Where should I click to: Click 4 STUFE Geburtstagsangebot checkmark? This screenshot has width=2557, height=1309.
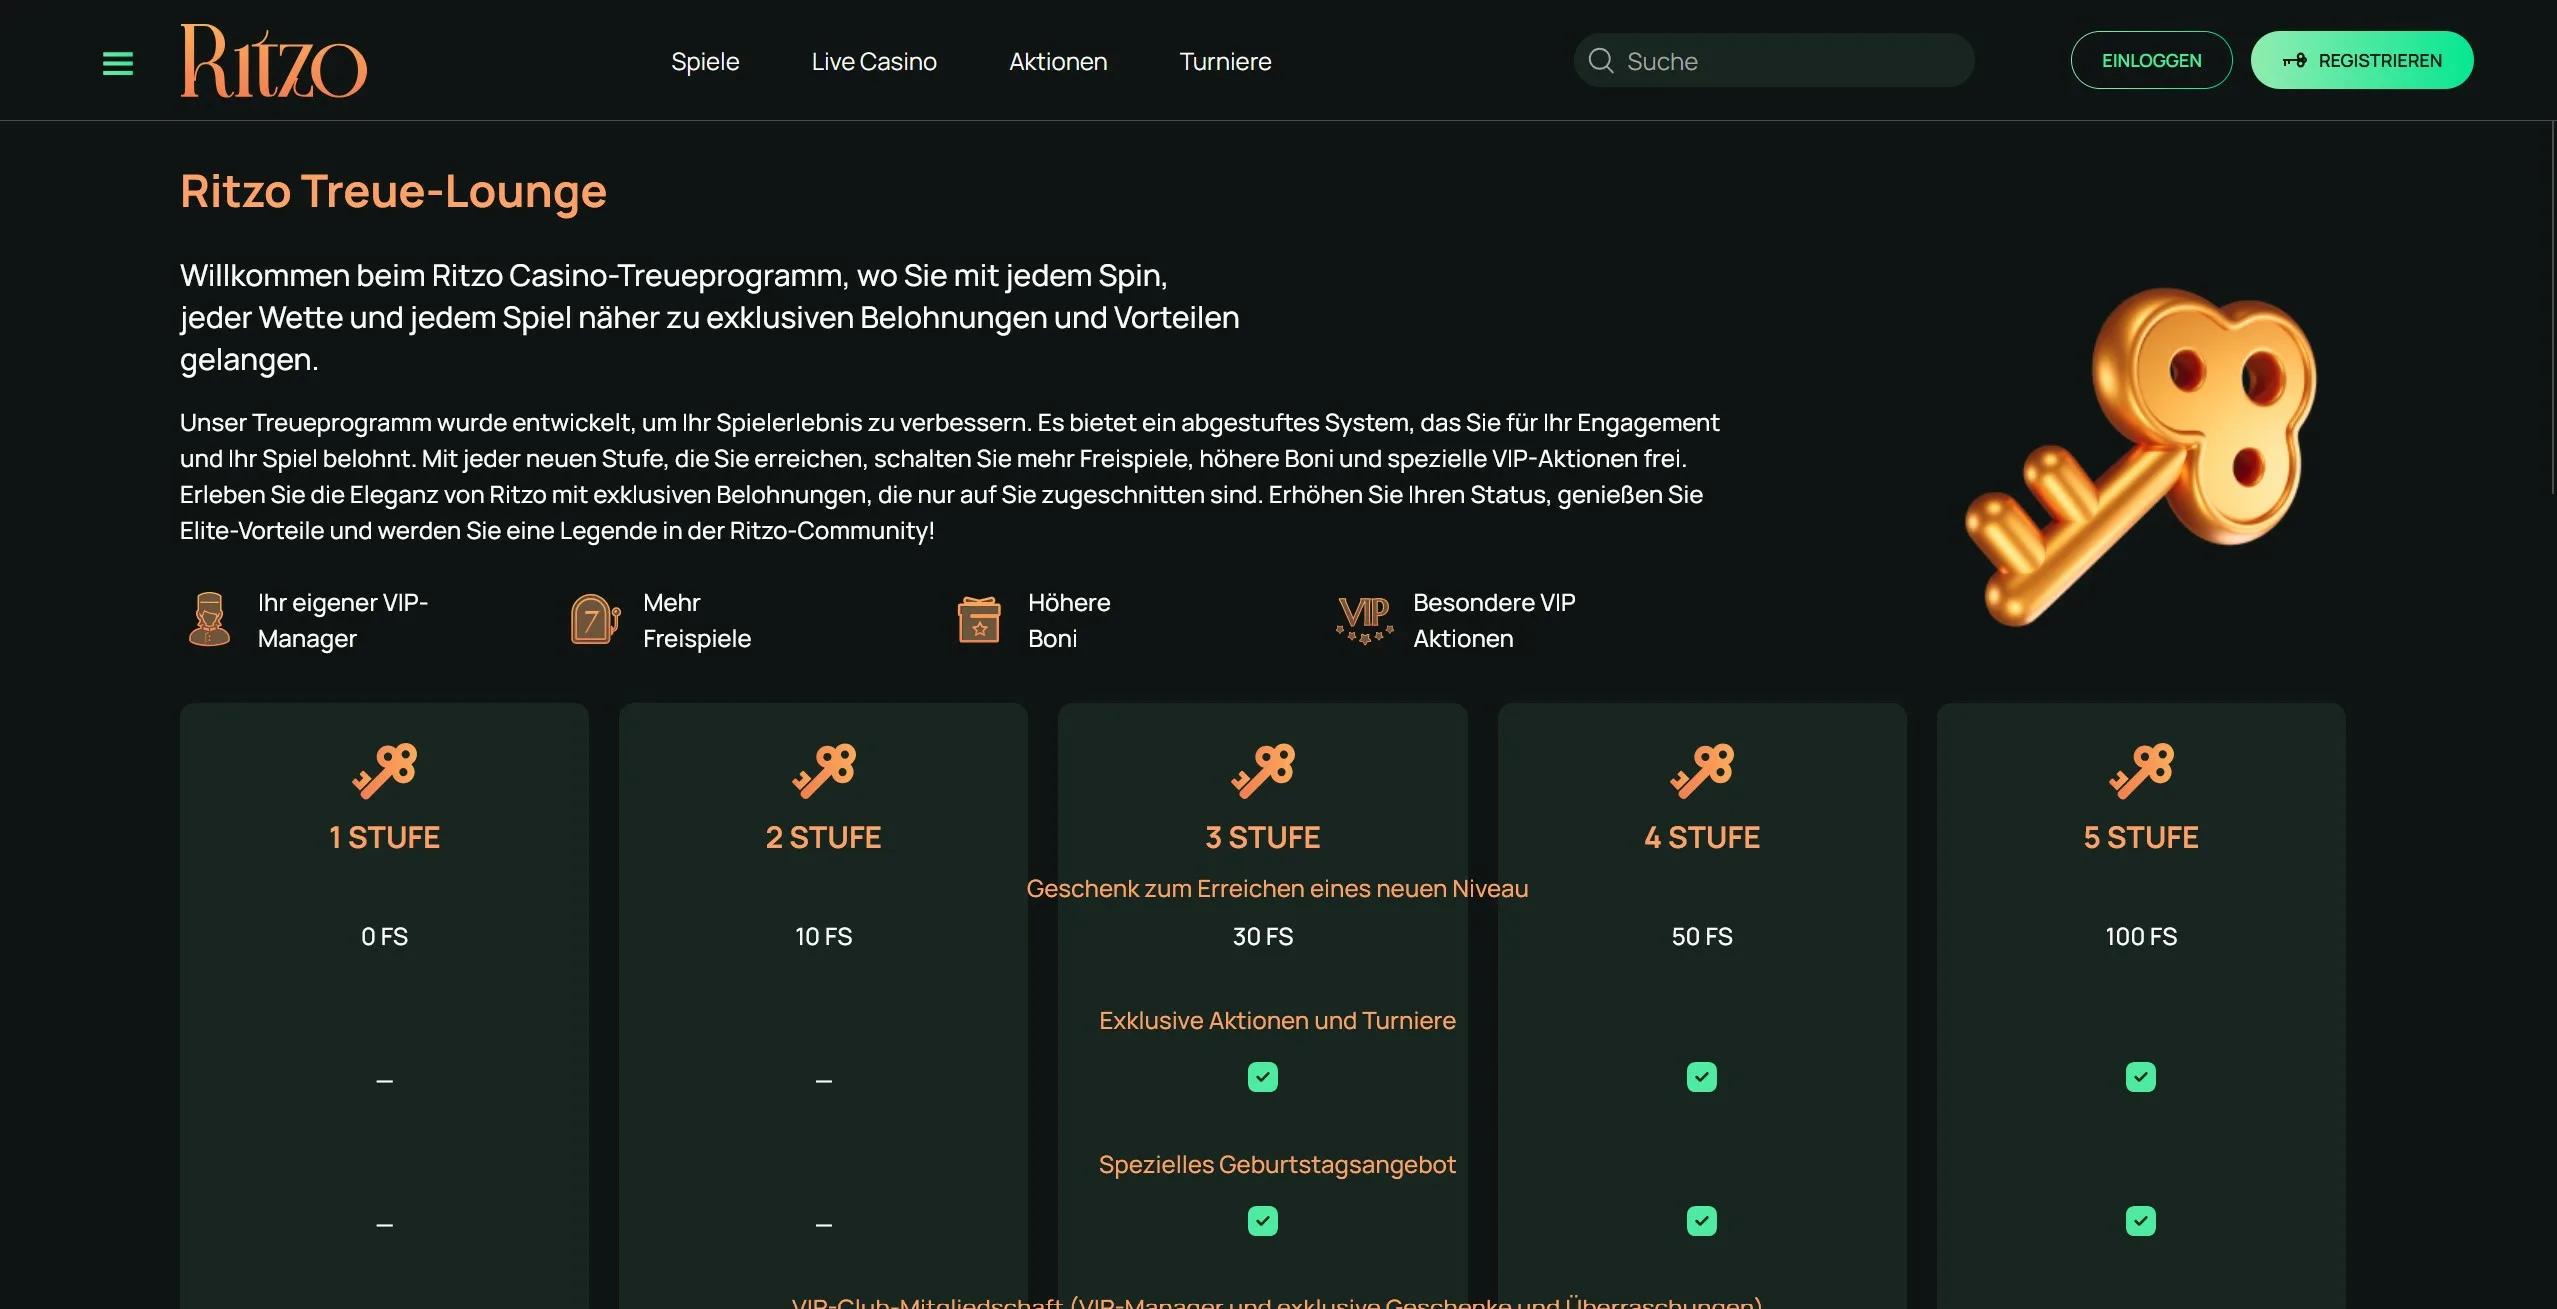(x=1702, y=1221)
